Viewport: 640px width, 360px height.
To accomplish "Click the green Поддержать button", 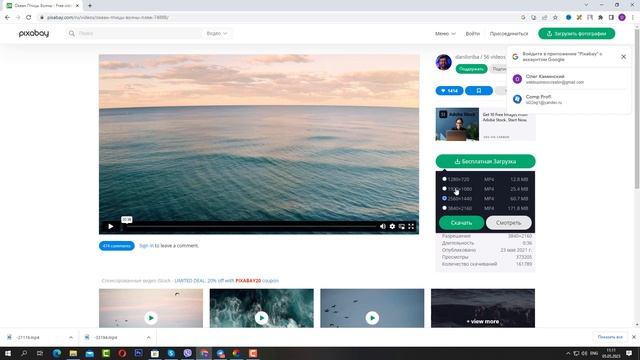I will tap(471, 69).
